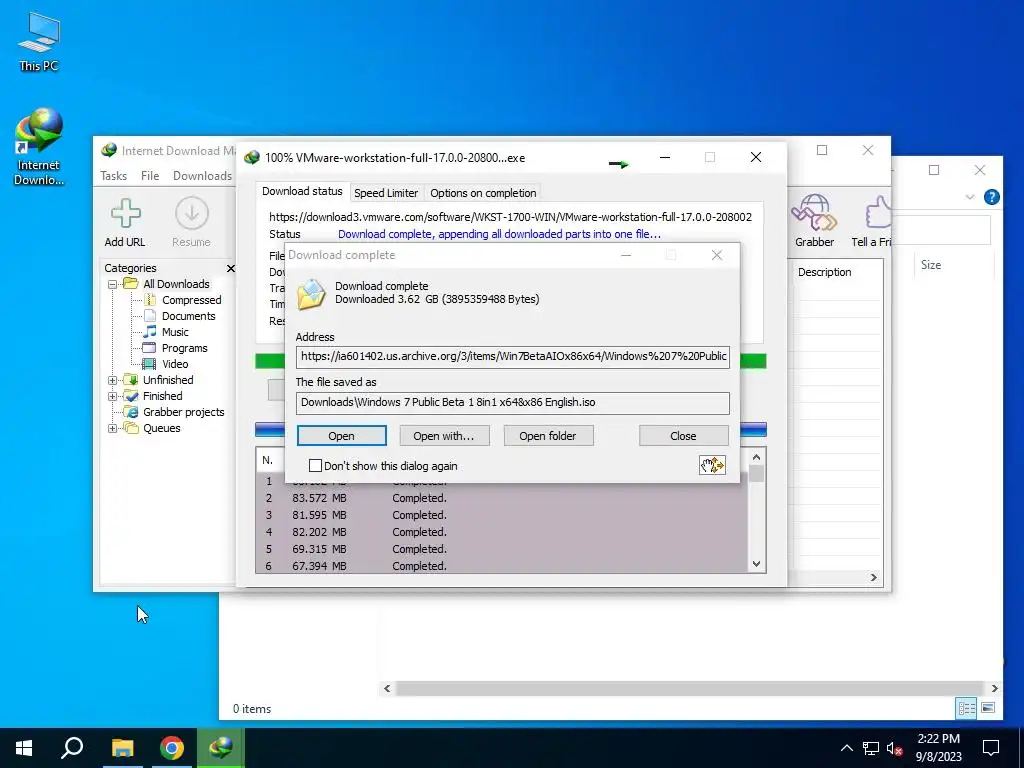1024x768 pixels.
Task: Expand the Explorer ribbon chevron
Action: [x=970, y=197]
